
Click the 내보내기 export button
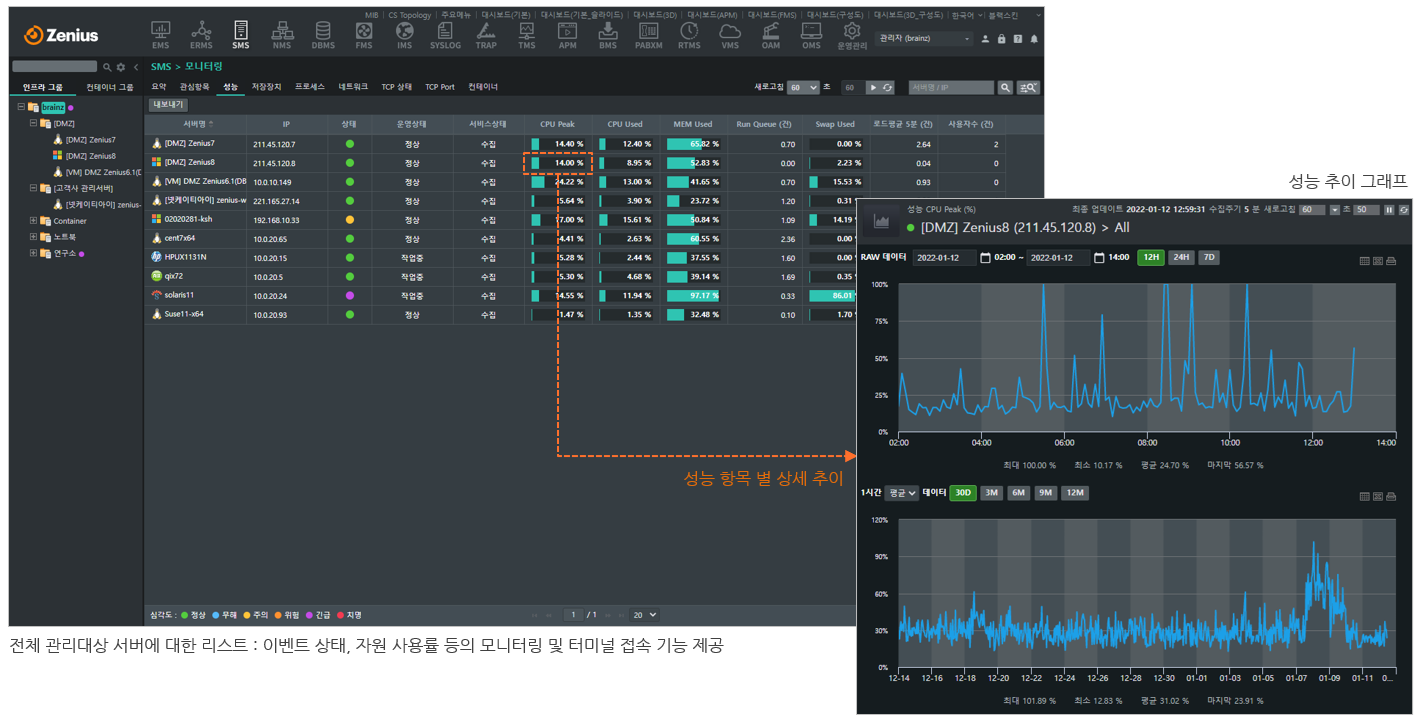click(x=166, y=104)
